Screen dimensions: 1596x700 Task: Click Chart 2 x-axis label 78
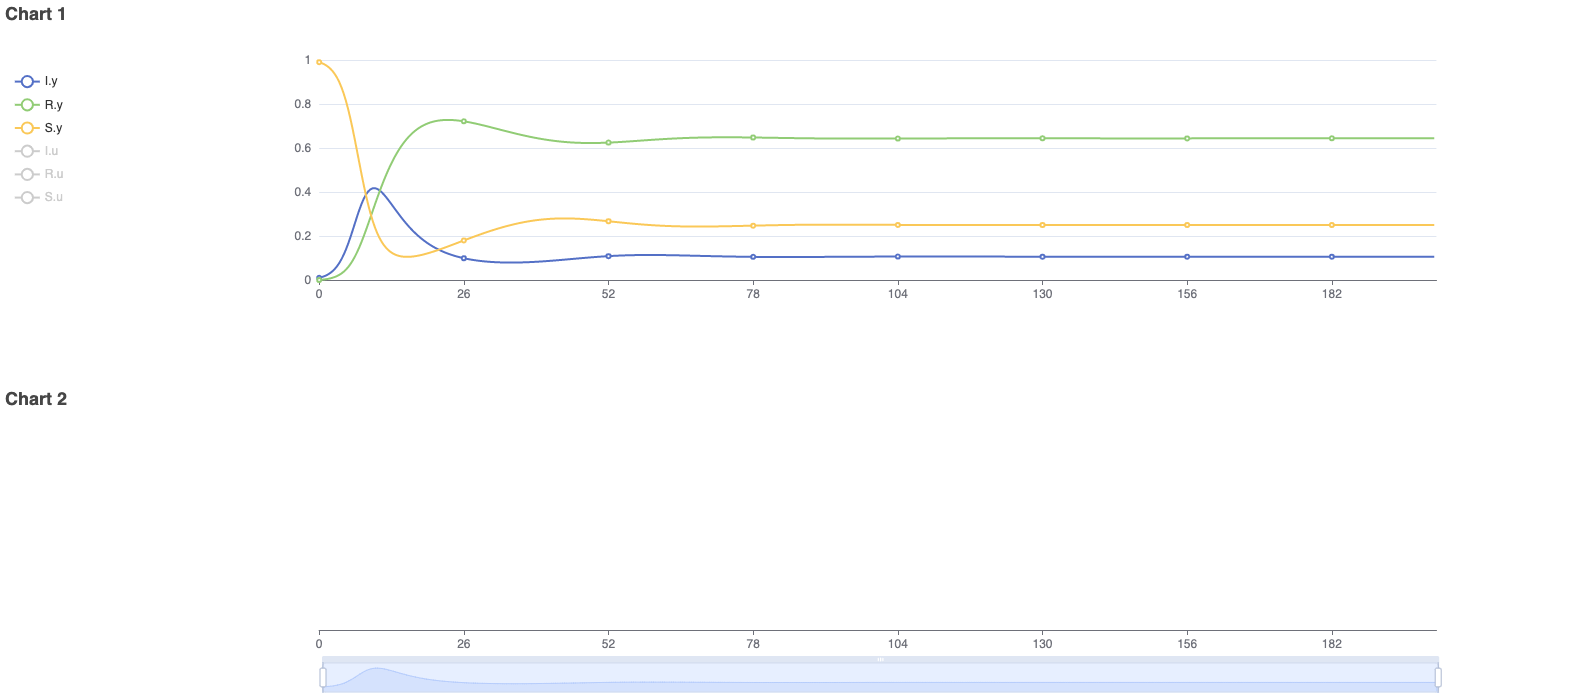[x=753, y=644]
